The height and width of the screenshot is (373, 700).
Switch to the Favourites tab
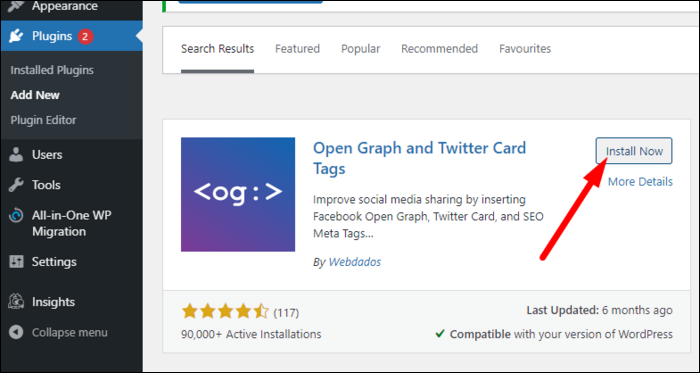(525, 49)
